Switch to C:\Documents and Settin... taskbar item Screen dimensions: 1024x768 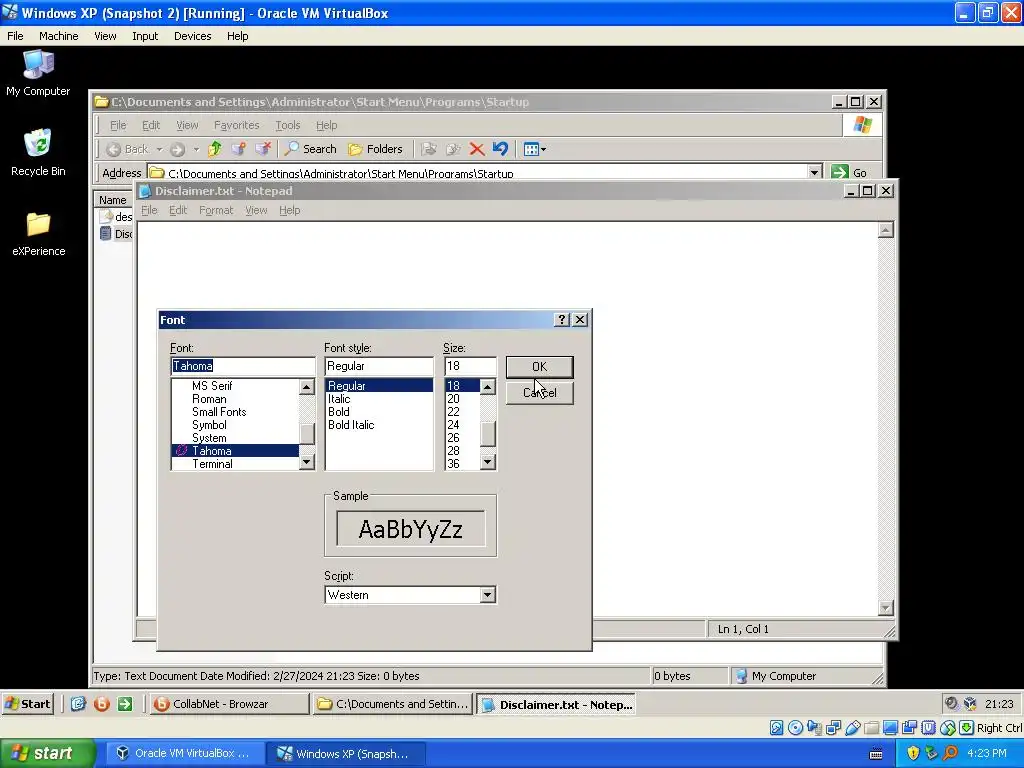393,704
